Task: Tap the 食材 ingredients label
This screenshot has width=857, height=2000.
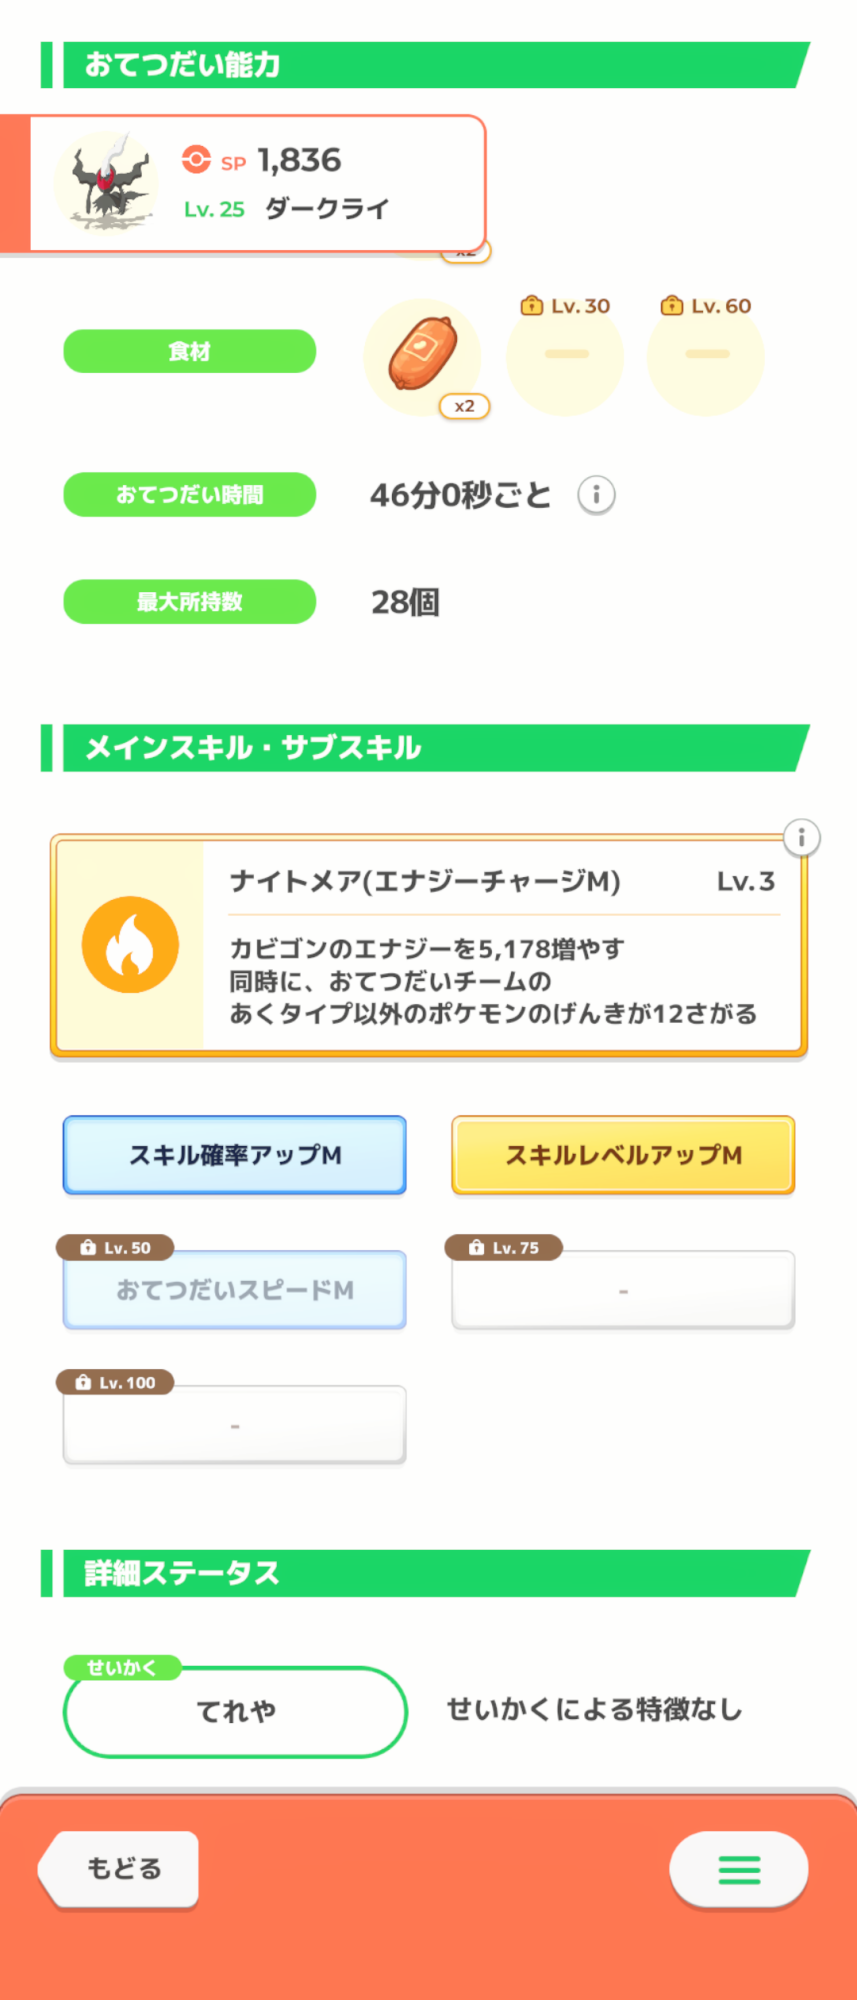Action: (190, 352)
